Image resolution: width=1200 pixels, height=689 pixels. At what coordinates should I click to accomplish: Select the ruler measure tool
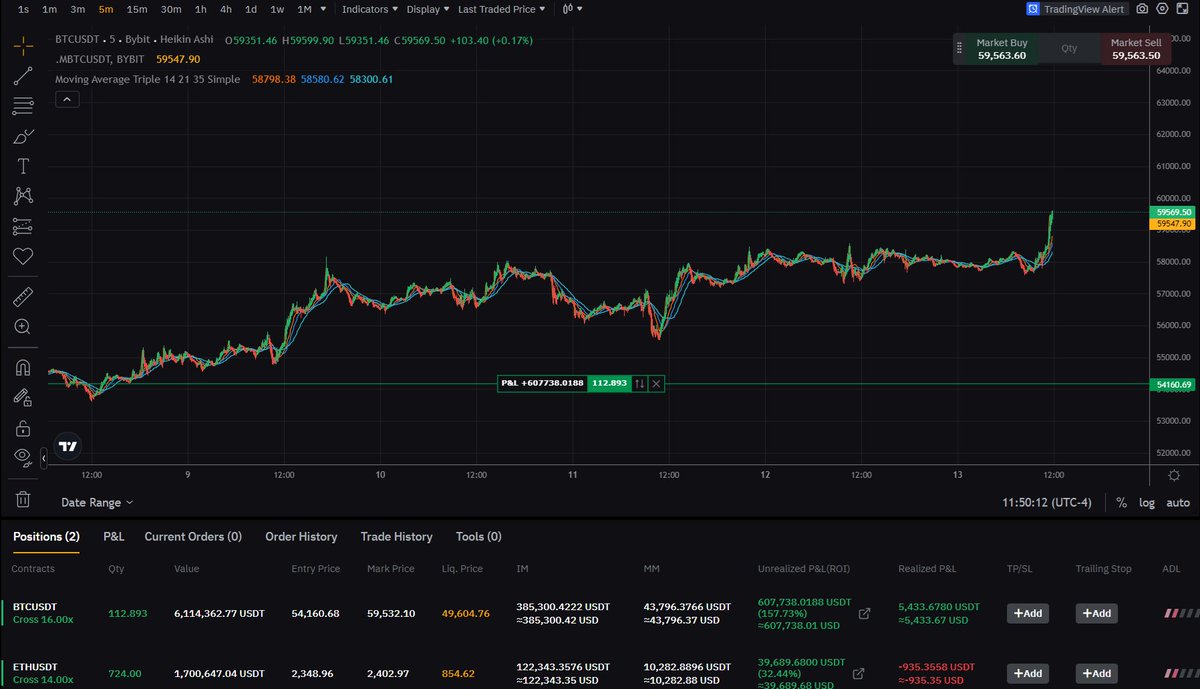[23, 296]
